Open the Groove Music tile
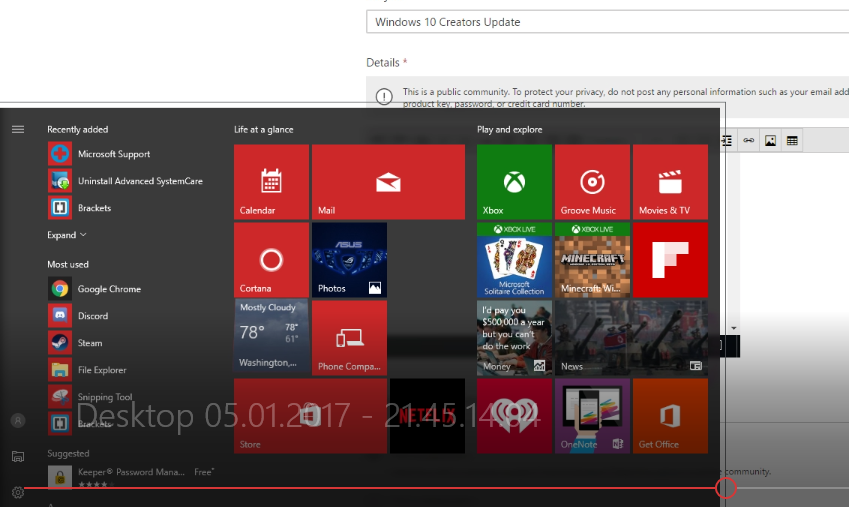Screen dimensions: 849x507 (x=592, y=182)
